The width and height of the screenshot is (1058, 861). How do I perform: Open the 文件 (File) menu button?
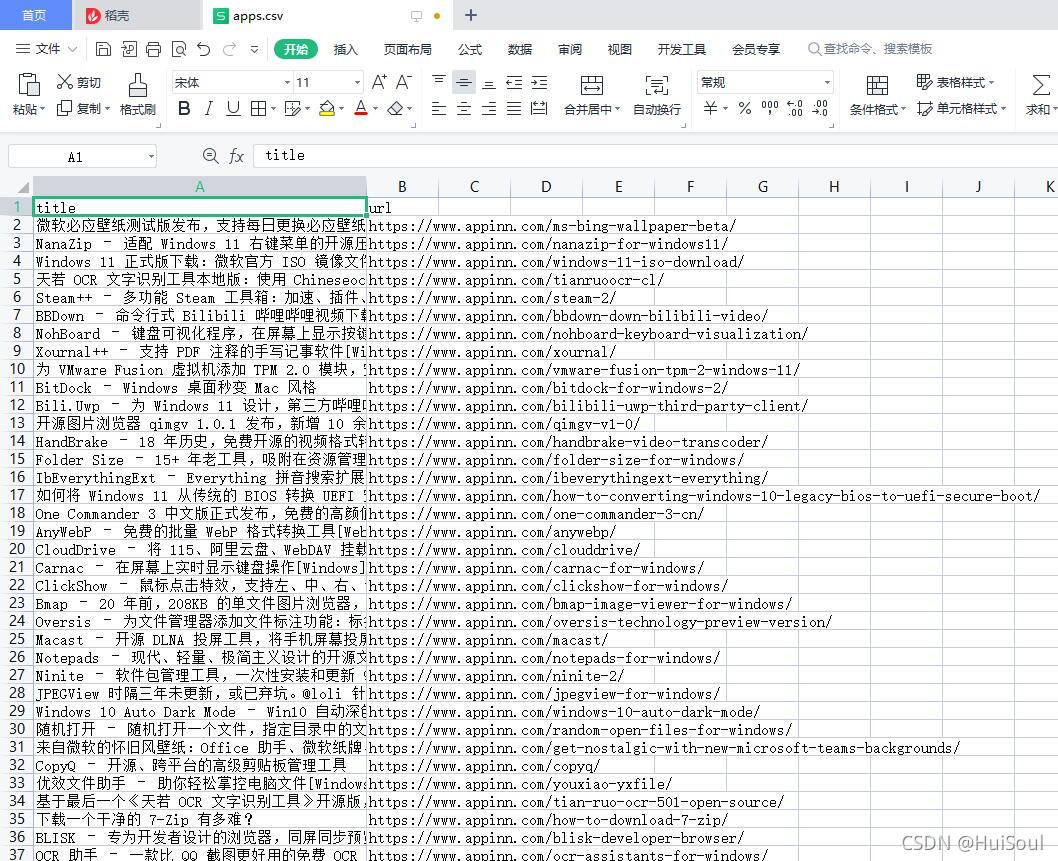(x=47, y=49)
